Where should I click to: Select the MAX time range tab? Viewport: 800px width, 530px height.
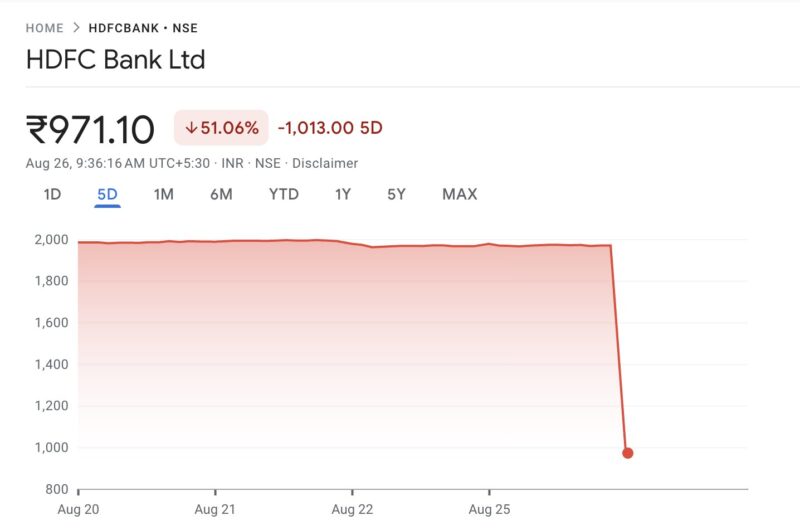coord(459,194)
